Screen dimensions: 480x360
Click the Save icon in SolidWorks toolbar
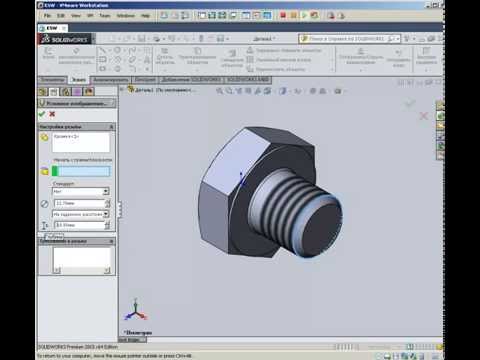142,39
